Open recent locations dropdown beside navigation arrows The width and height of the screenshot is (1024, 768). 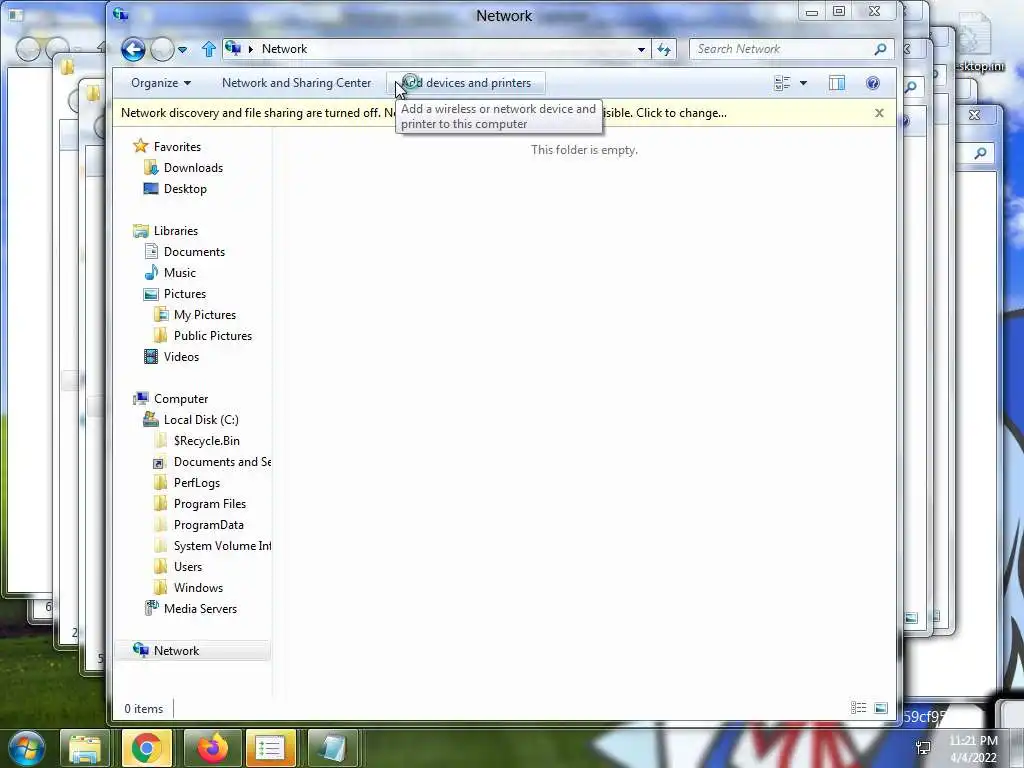click(182, 50)
